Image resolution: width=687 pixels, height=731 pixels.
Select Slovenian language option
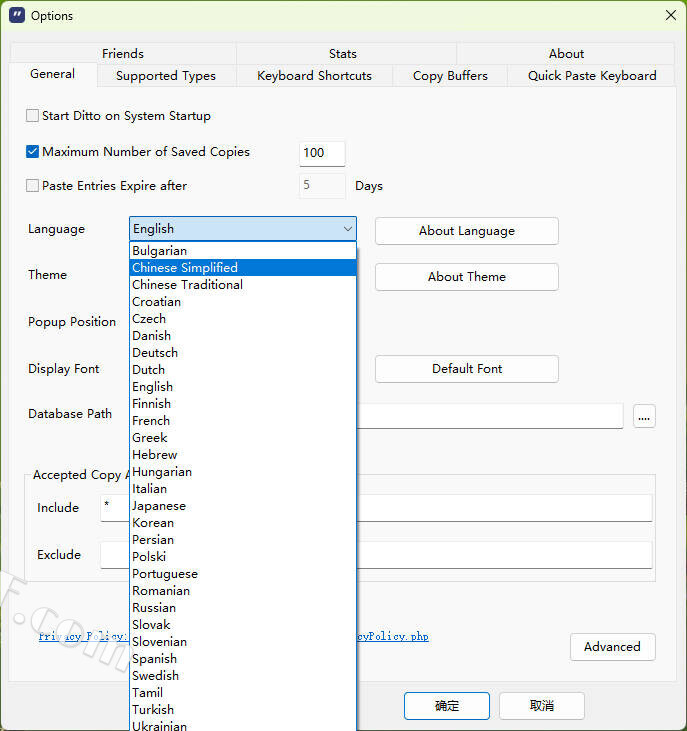tap(243, 642)
